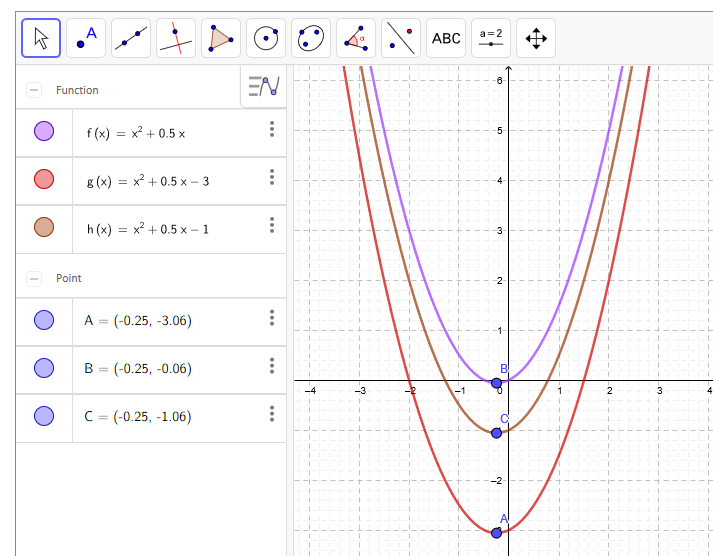This screenshot has height=556, width=713.
Task: Select the Reflect about Line tool
Action: 401,39
